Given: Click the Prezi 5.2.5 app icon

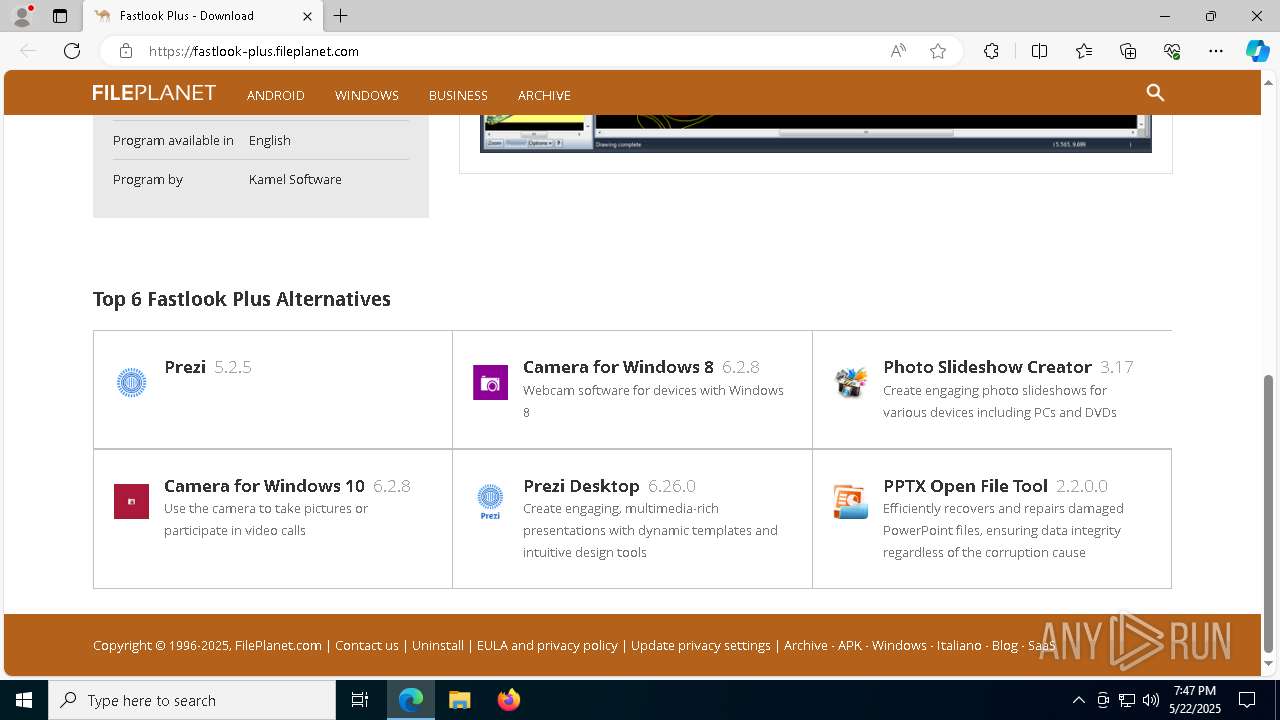Looking at the screenshot, I should click(x=131, y=382).
